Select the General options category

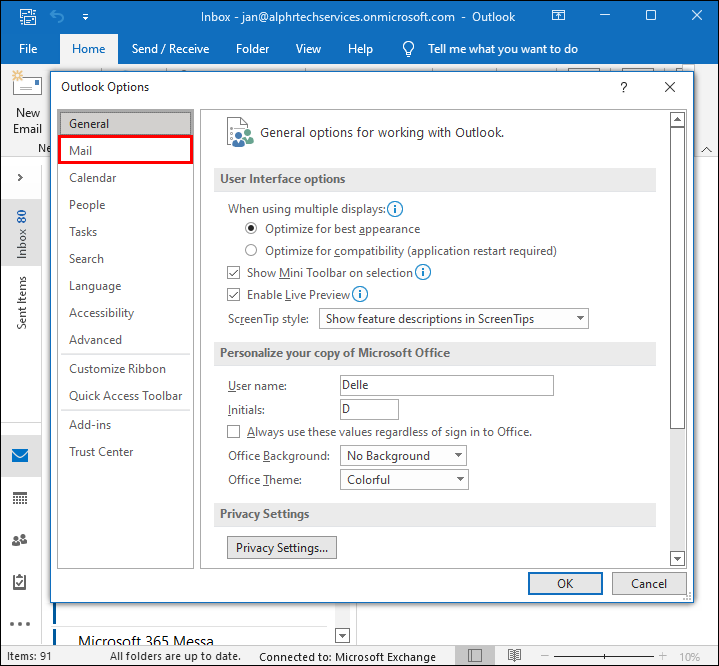125,123
